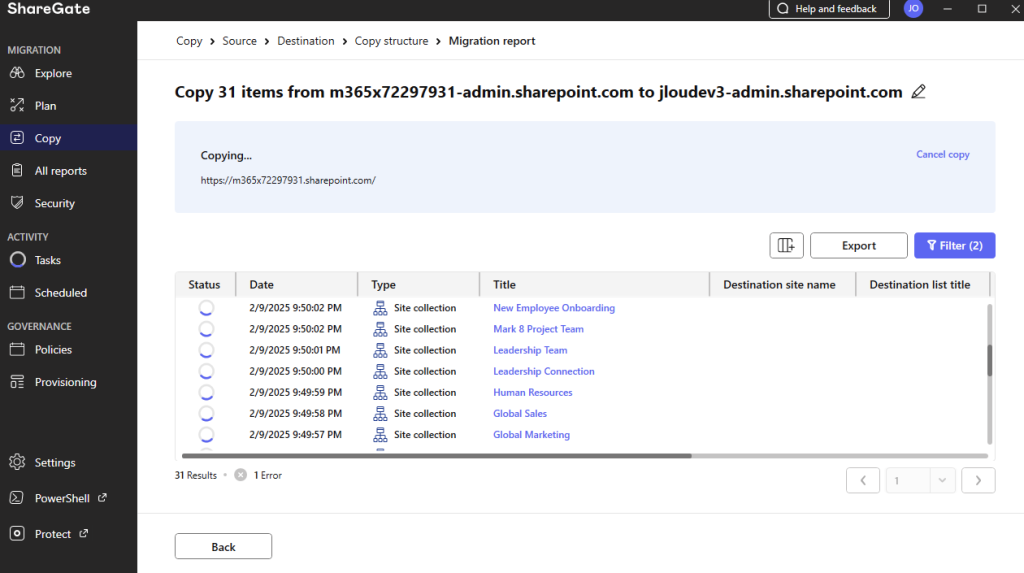Open Leadership Team title link
Screen dimensions: 1024x573
(x=530, y=350)
